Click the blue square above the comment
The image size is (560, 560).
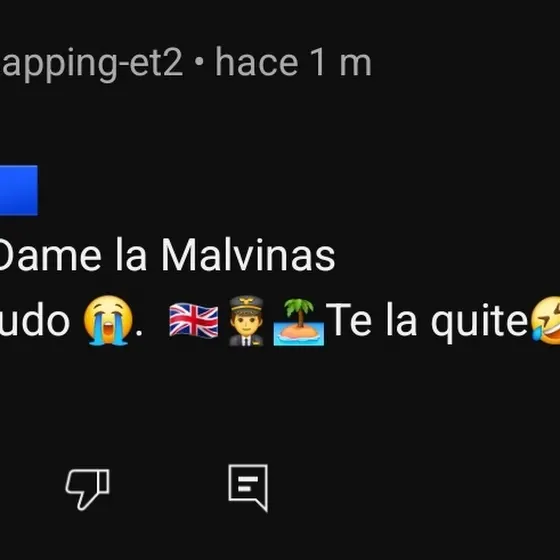tap(19, 190)
